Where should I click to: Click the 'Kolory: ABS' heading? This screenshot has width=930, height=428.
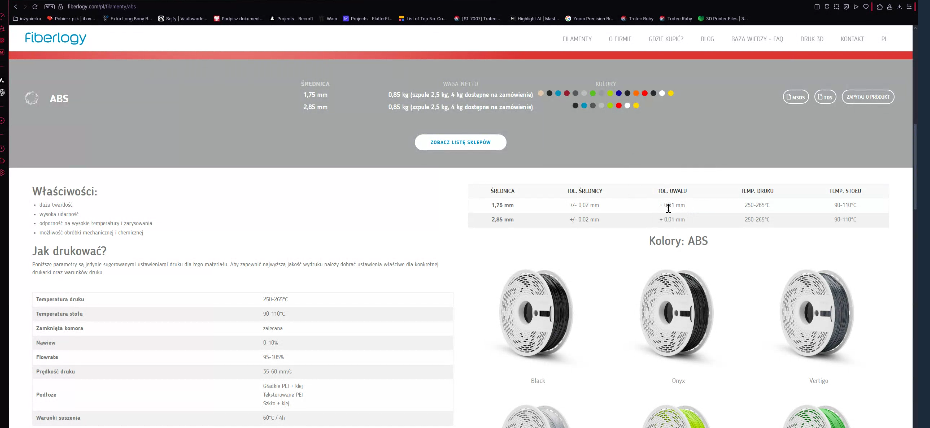click(x=678, y=241)
